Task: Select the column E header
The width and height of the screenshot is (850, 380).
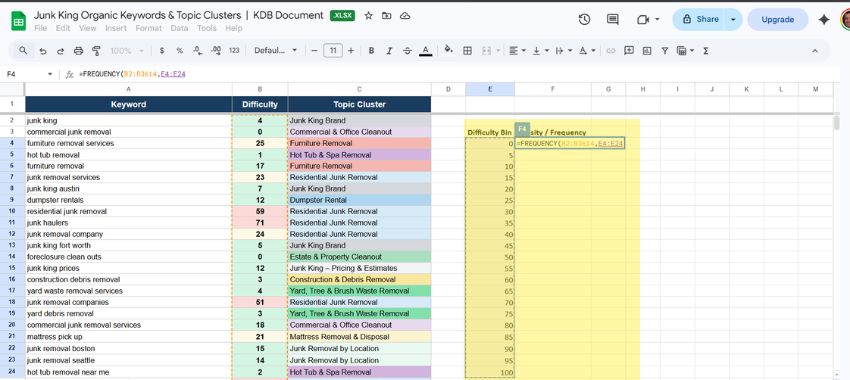Action: point(490,89)
